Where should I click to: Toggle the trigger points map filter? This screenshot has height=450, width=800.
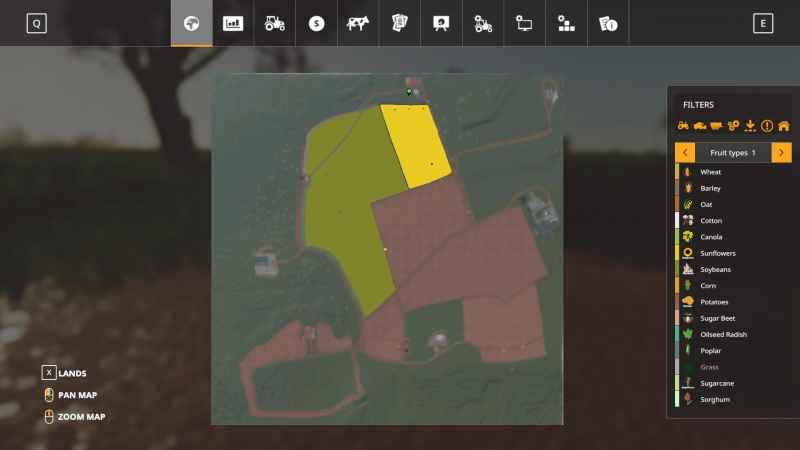coord(733,126)
